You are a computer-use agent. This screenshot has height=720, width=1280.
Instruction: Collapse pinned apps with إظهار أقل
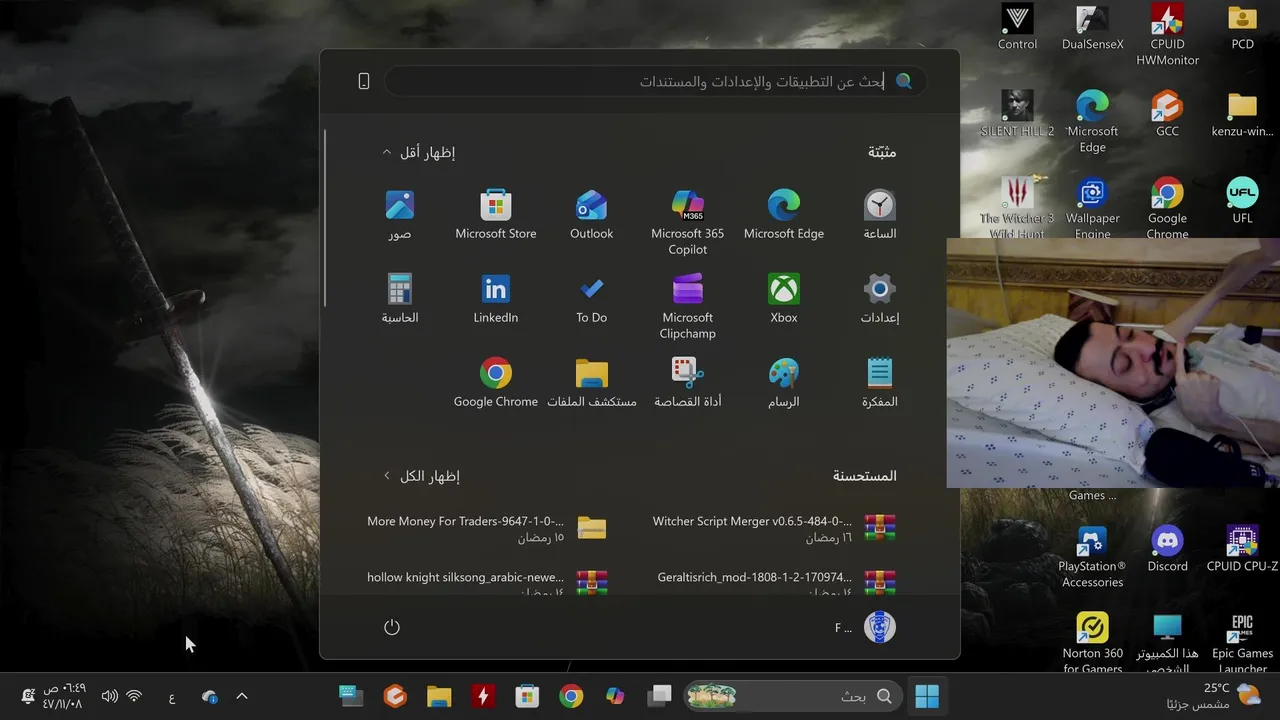click(x=418, y=152)
